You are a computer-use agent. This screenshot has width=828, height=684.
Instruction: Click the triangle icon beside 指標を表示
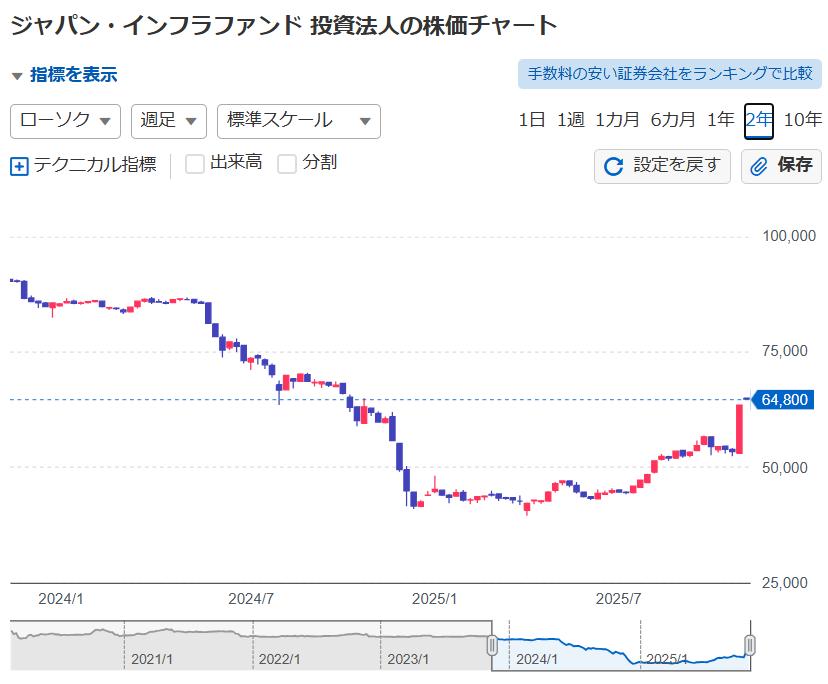(17, 76)
